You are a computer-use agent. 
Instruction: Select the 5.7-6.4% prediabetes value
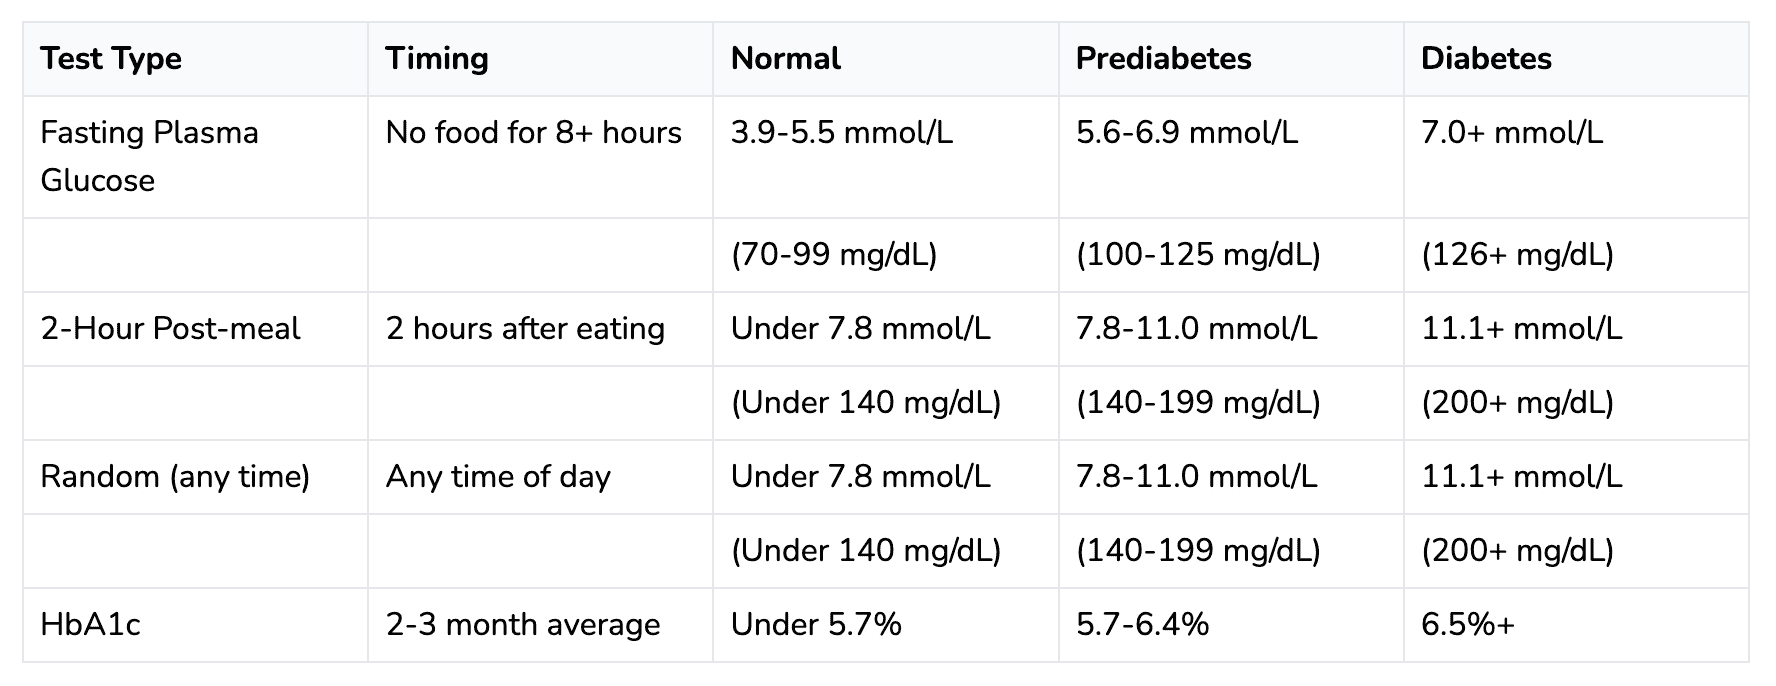pyautogui.click(x=1142, y=625)
